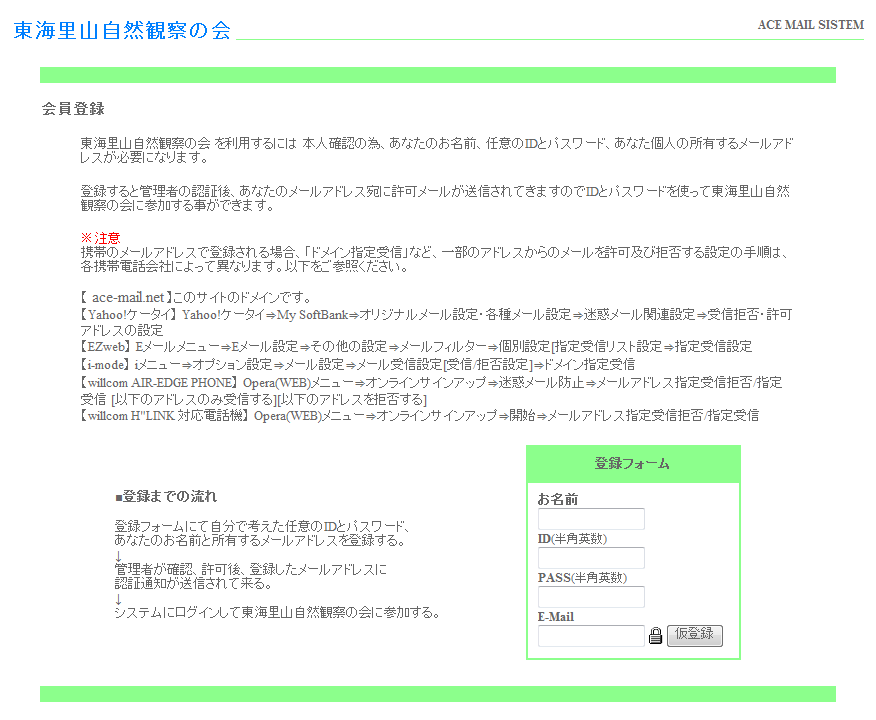
Task: Click the EZweb carrier label
Action: coord(105,347)
